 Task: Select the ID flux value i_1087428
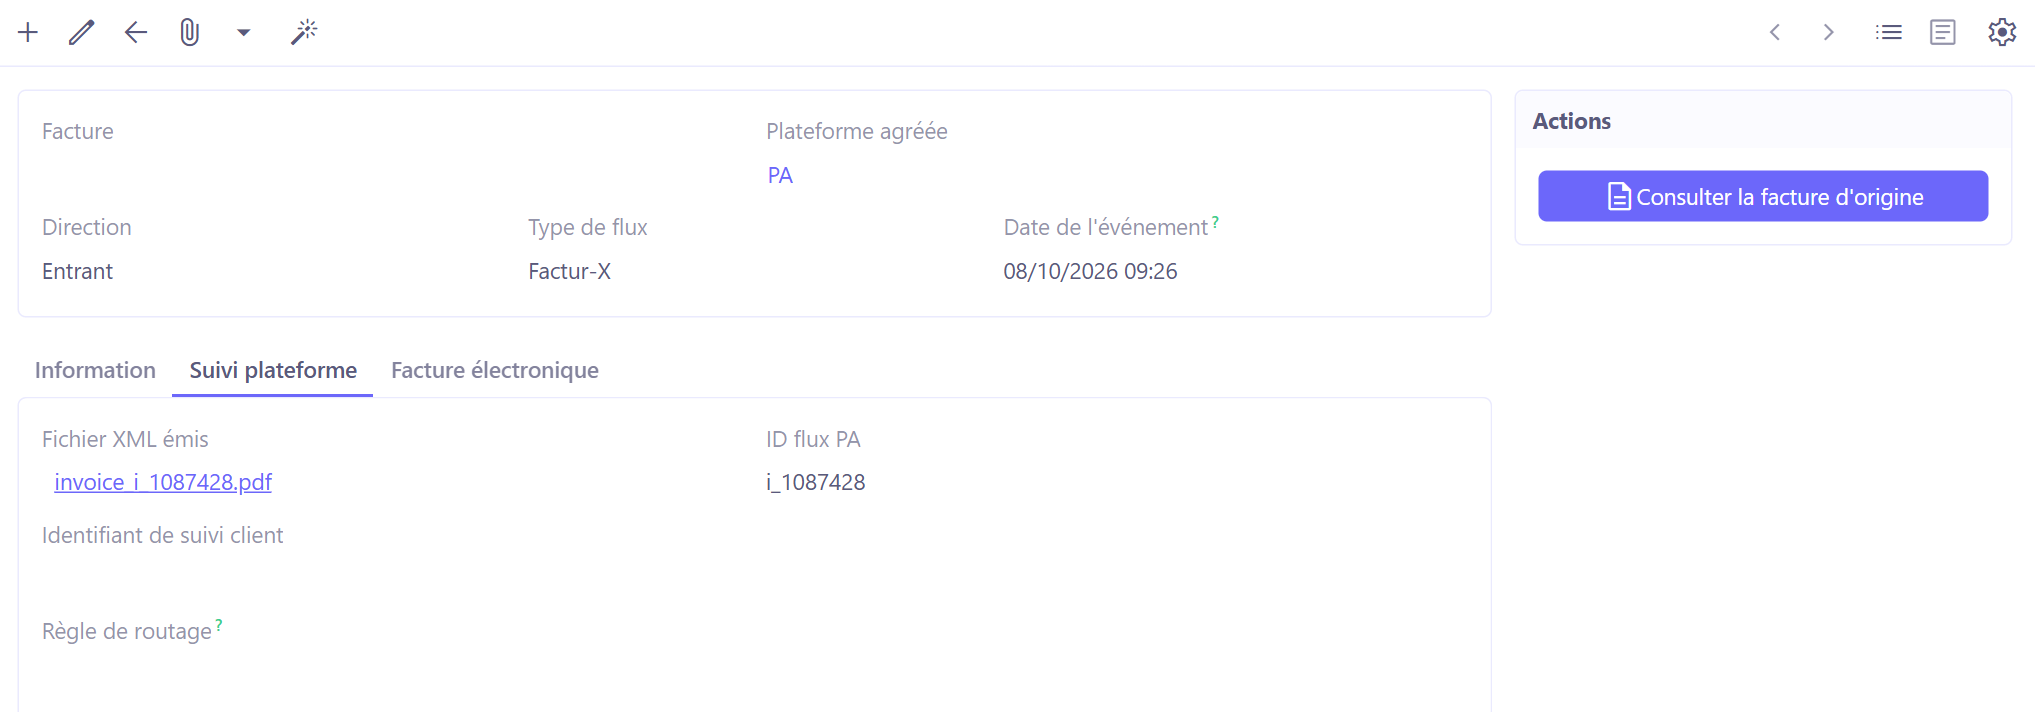[816, 482]
